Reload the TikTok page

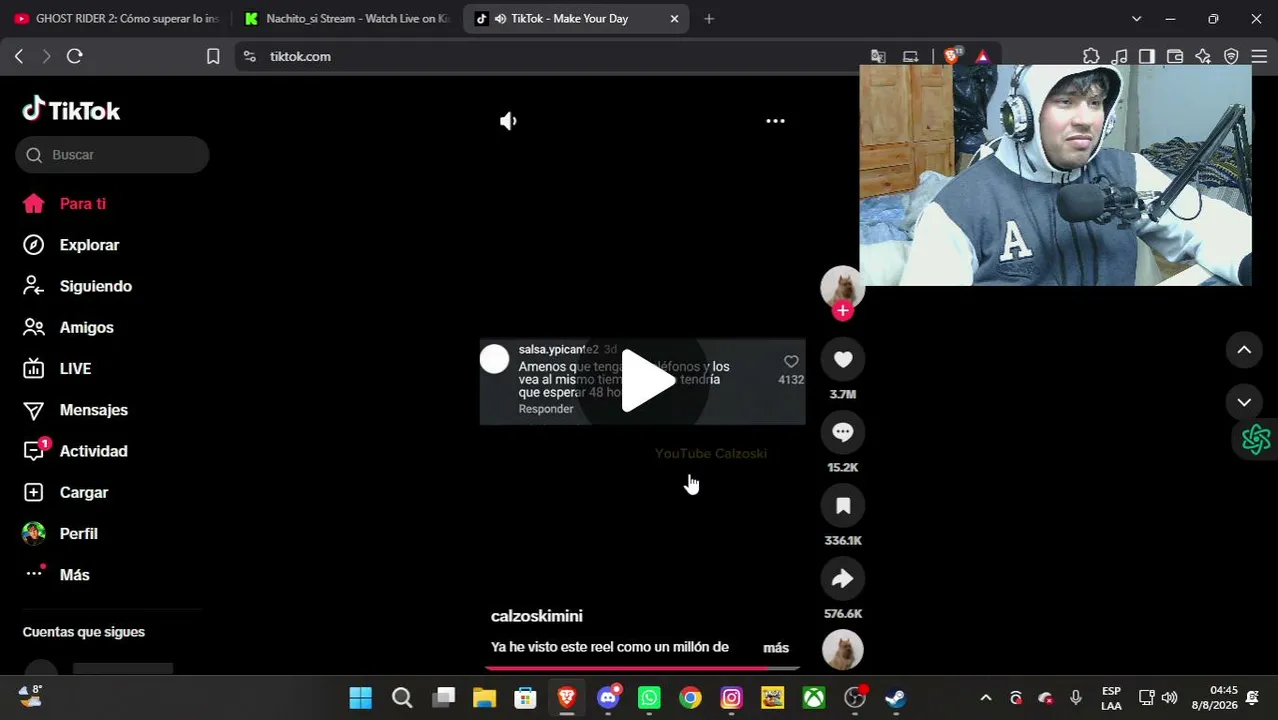pyautogui.click(x=74, y=57)
